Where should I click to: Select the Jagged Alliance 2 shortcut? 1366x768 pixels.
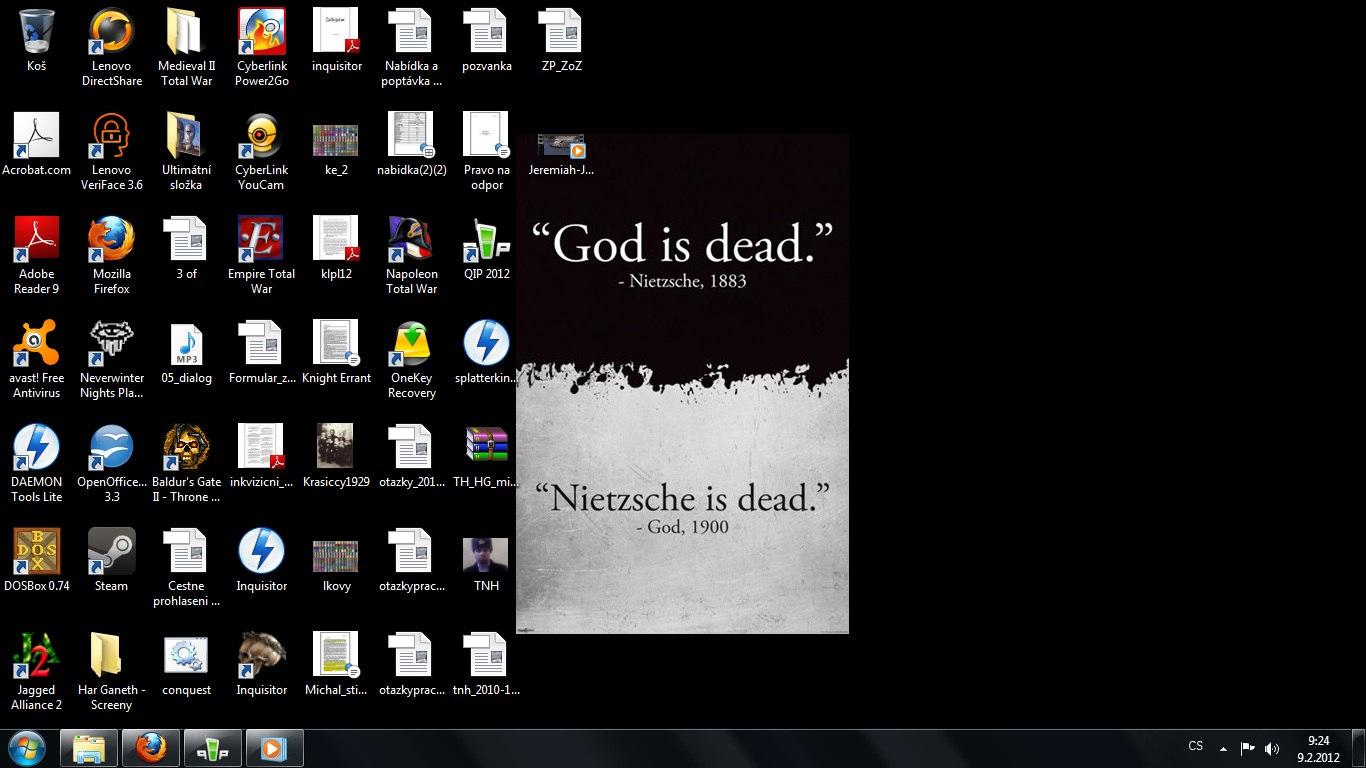(x=37, y=656)
